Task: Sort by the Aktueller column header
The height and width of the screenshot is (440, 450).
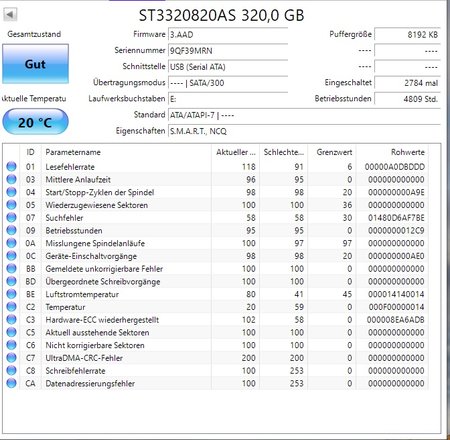Action: (x=236, y=152)
